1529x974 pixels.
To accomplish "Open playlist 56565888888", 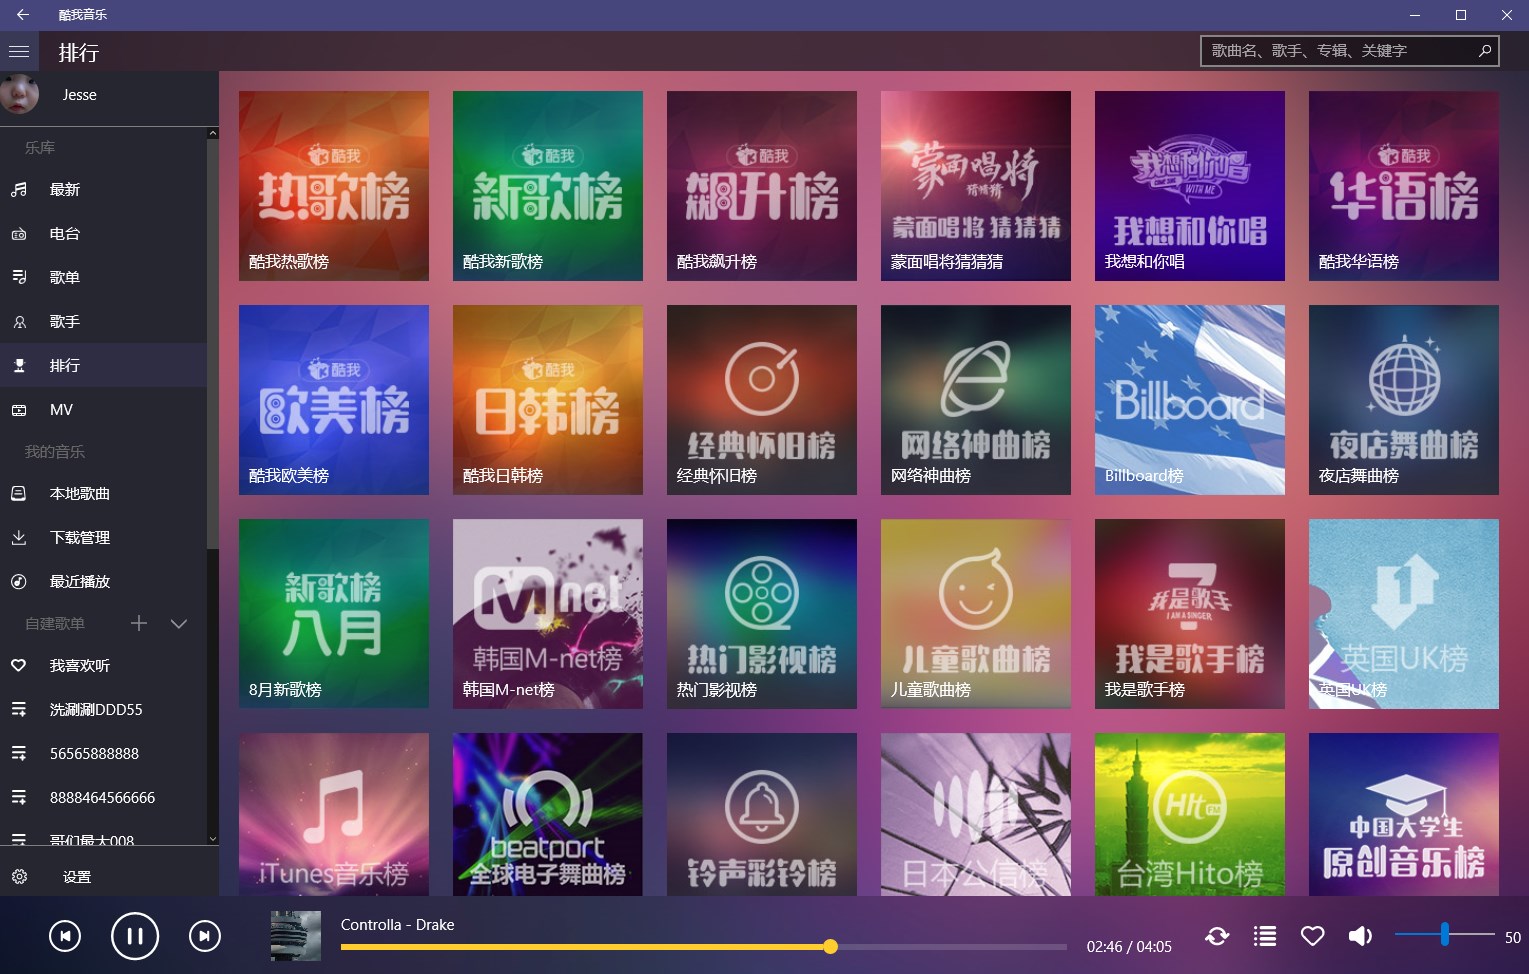I will [103, 753].
